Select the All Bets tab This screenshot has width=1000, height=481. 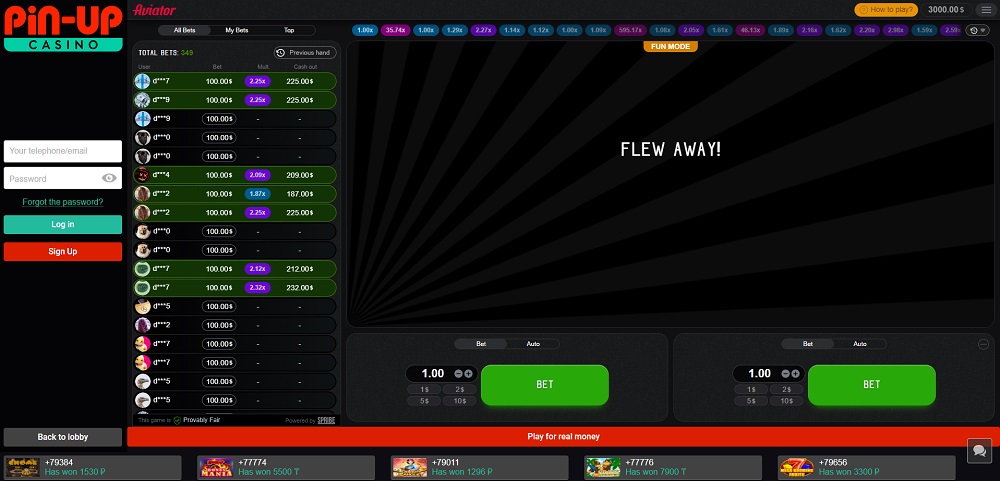coord(185,30)
